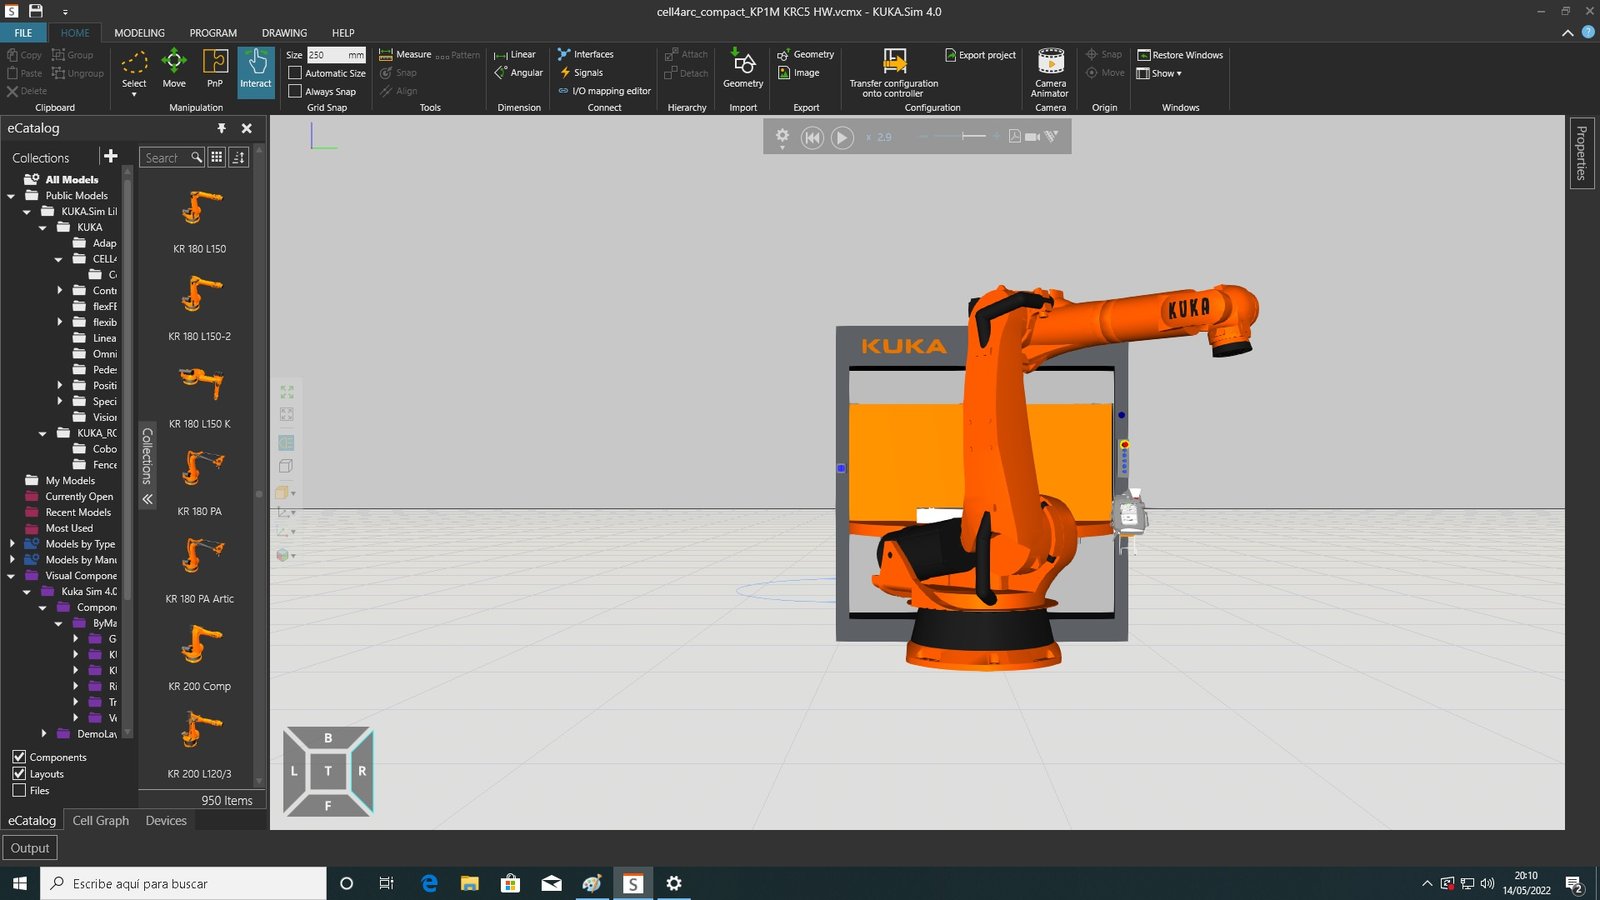The height and width of the screenshot is (900, 1600).
Task: Select the view cube Top face
Action: tap(328, 771)
